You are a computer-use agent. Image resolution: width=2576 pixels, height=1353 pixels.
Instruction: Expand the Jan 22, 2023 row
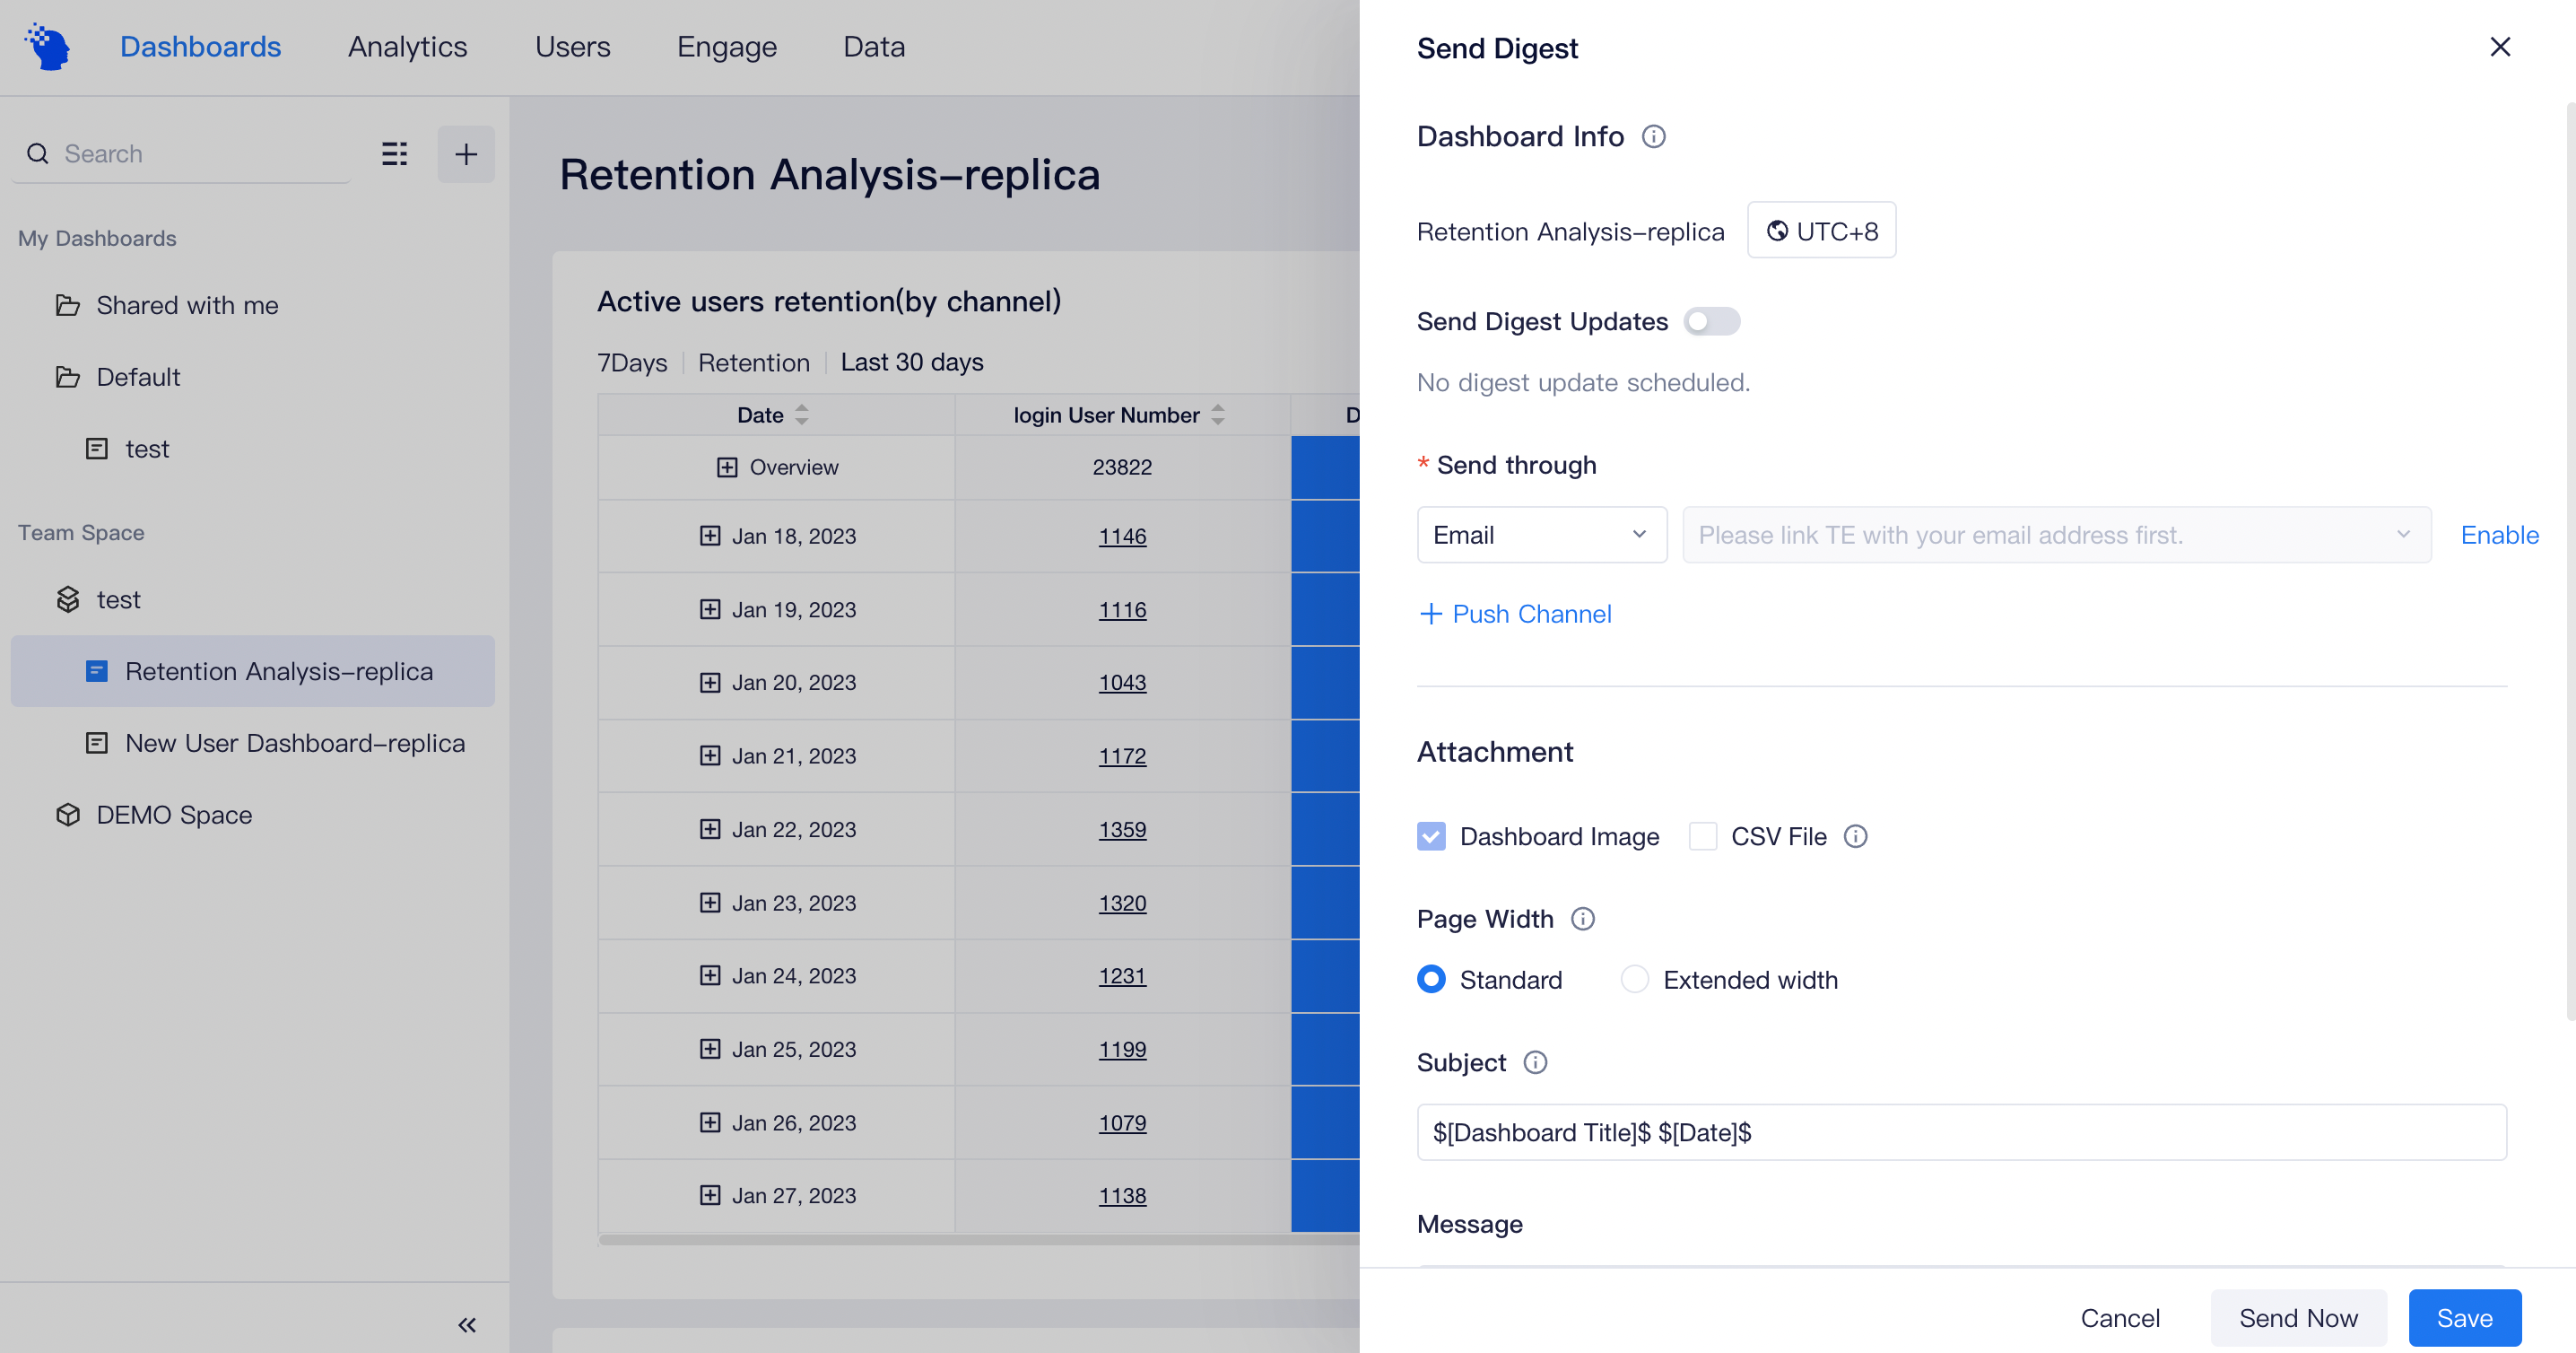[710, 829]
